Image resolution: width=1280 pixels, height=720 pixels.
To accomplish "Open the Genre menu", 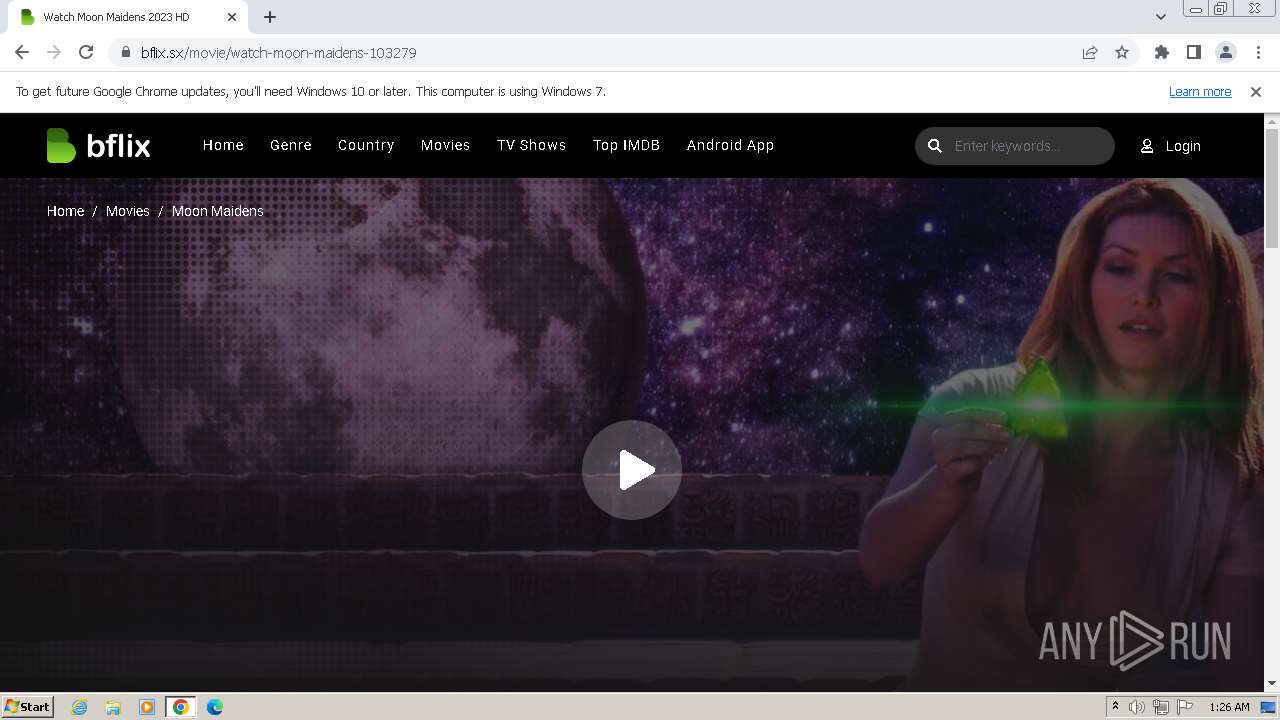I will [x=291, y=145].
